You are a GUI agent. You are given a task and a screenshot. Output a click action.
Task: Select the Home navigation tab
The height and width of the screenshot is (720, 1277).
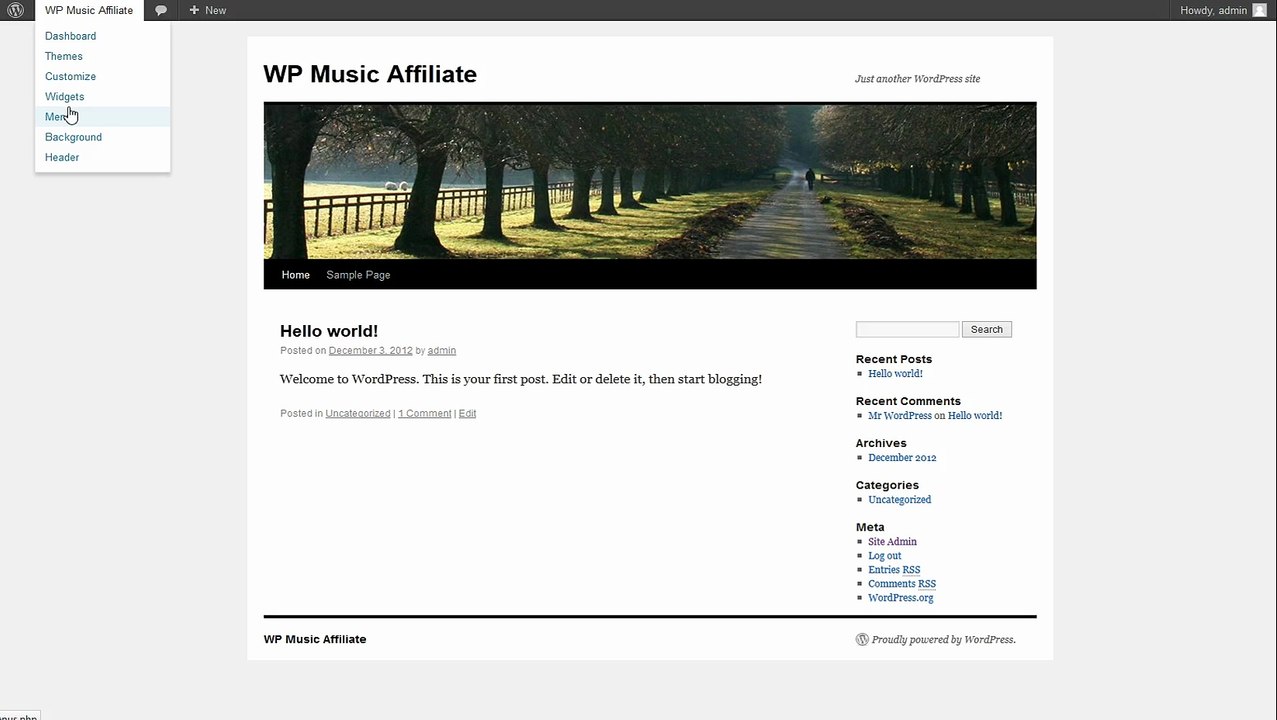tap(296, 275)
